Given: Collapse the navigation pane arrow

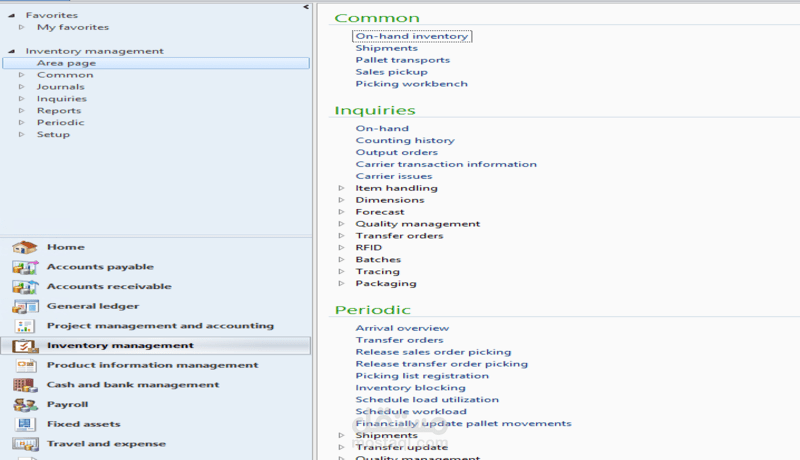Looking at the screenshot, I should [306, 7].
